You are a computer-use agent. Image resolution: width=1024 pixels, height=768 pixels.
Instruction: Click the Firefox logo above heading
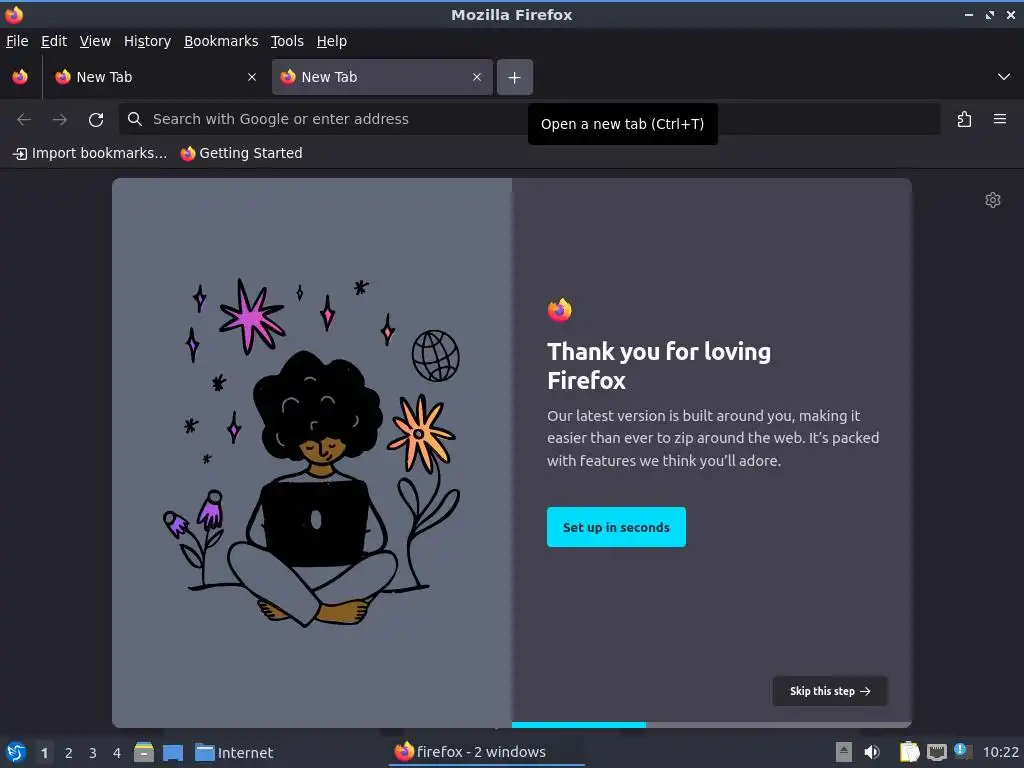(560, 310)
